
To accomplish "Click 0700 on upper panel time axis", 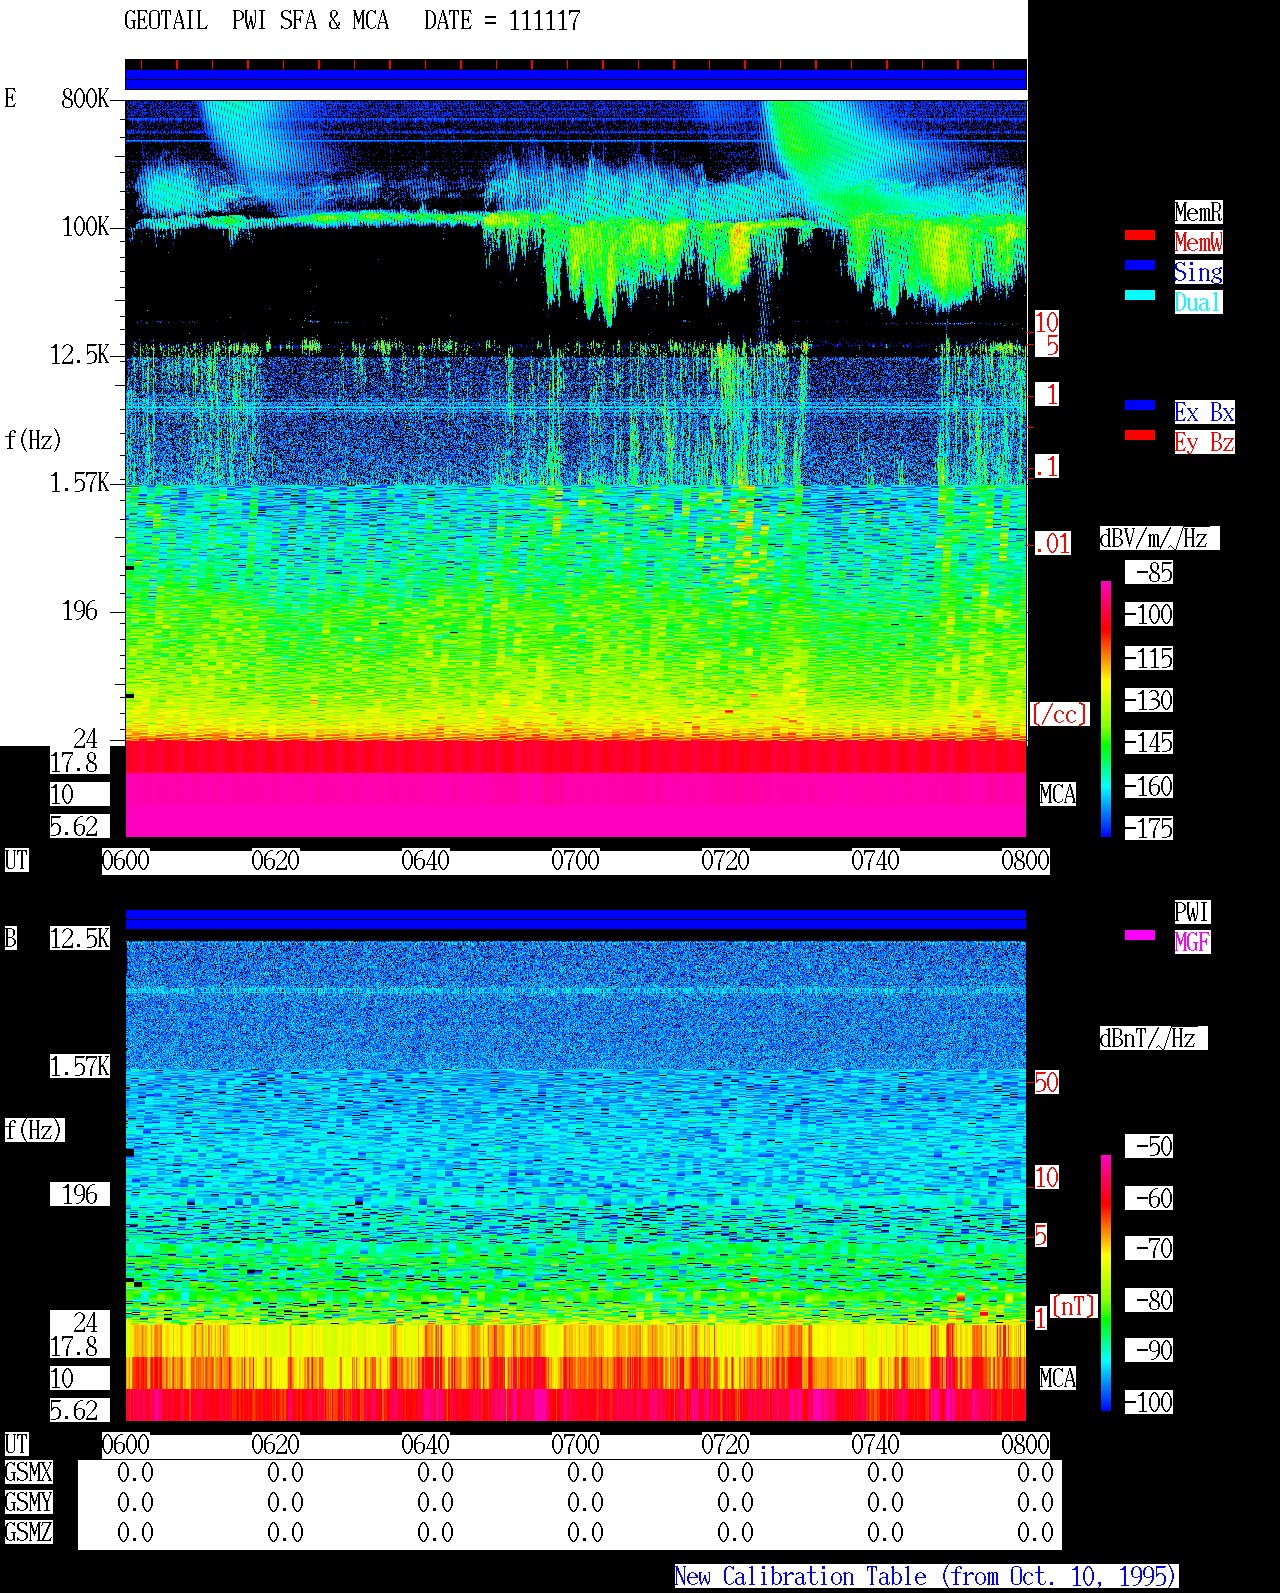I will (x=575, y=861).
